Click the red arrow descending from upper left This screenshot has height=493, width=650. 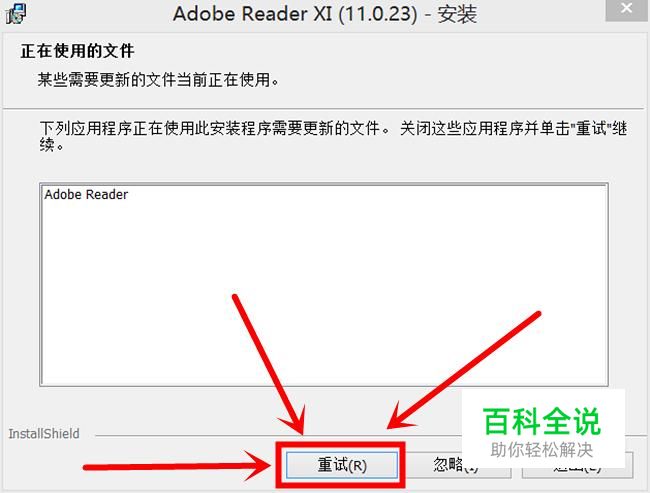(x=269, y=365)
